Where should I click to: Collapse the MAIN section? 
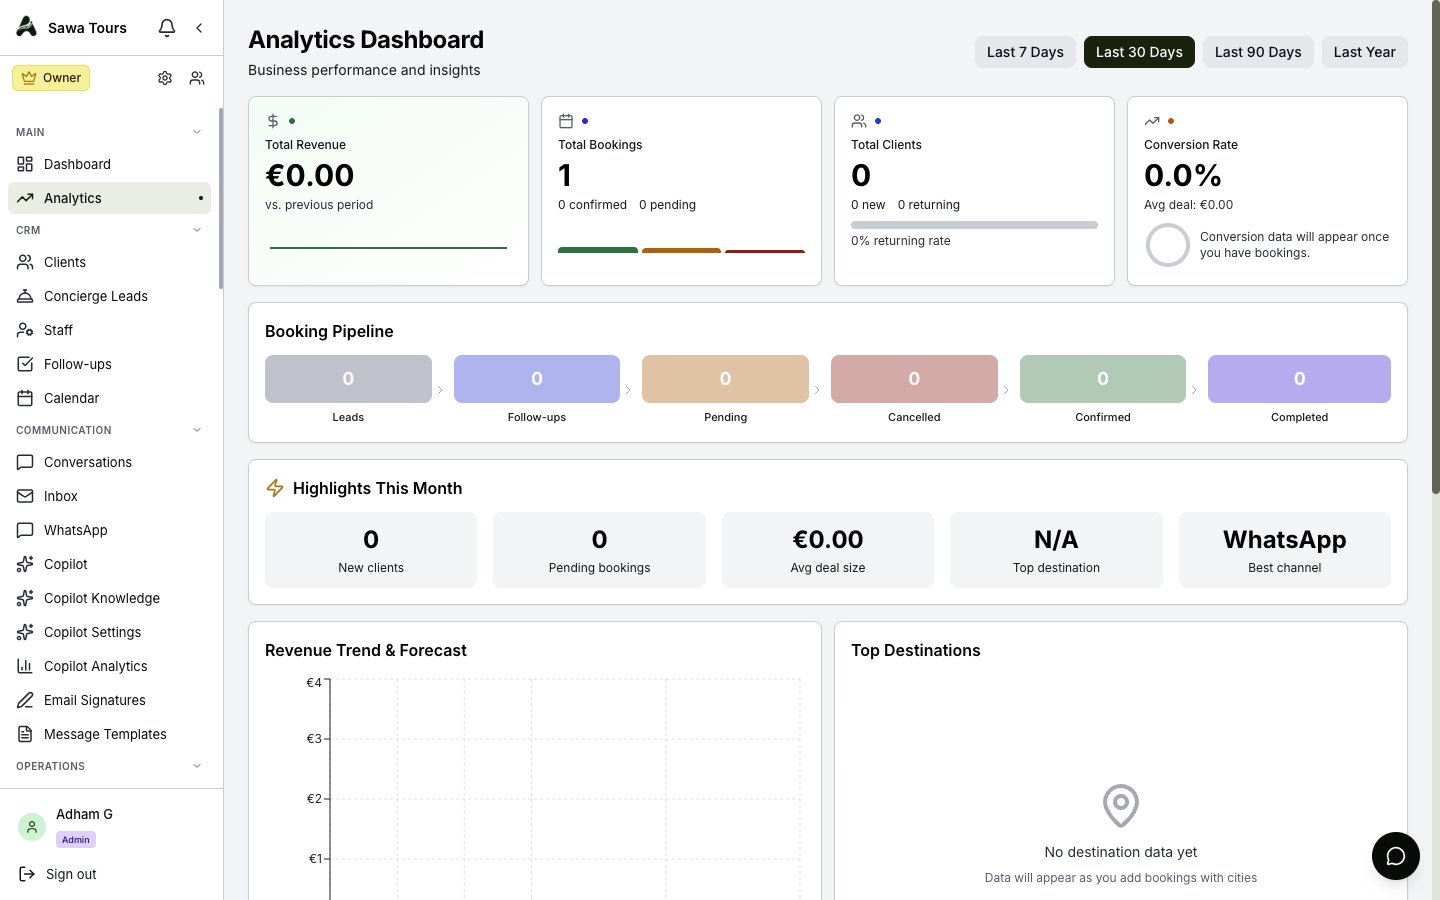197,132
